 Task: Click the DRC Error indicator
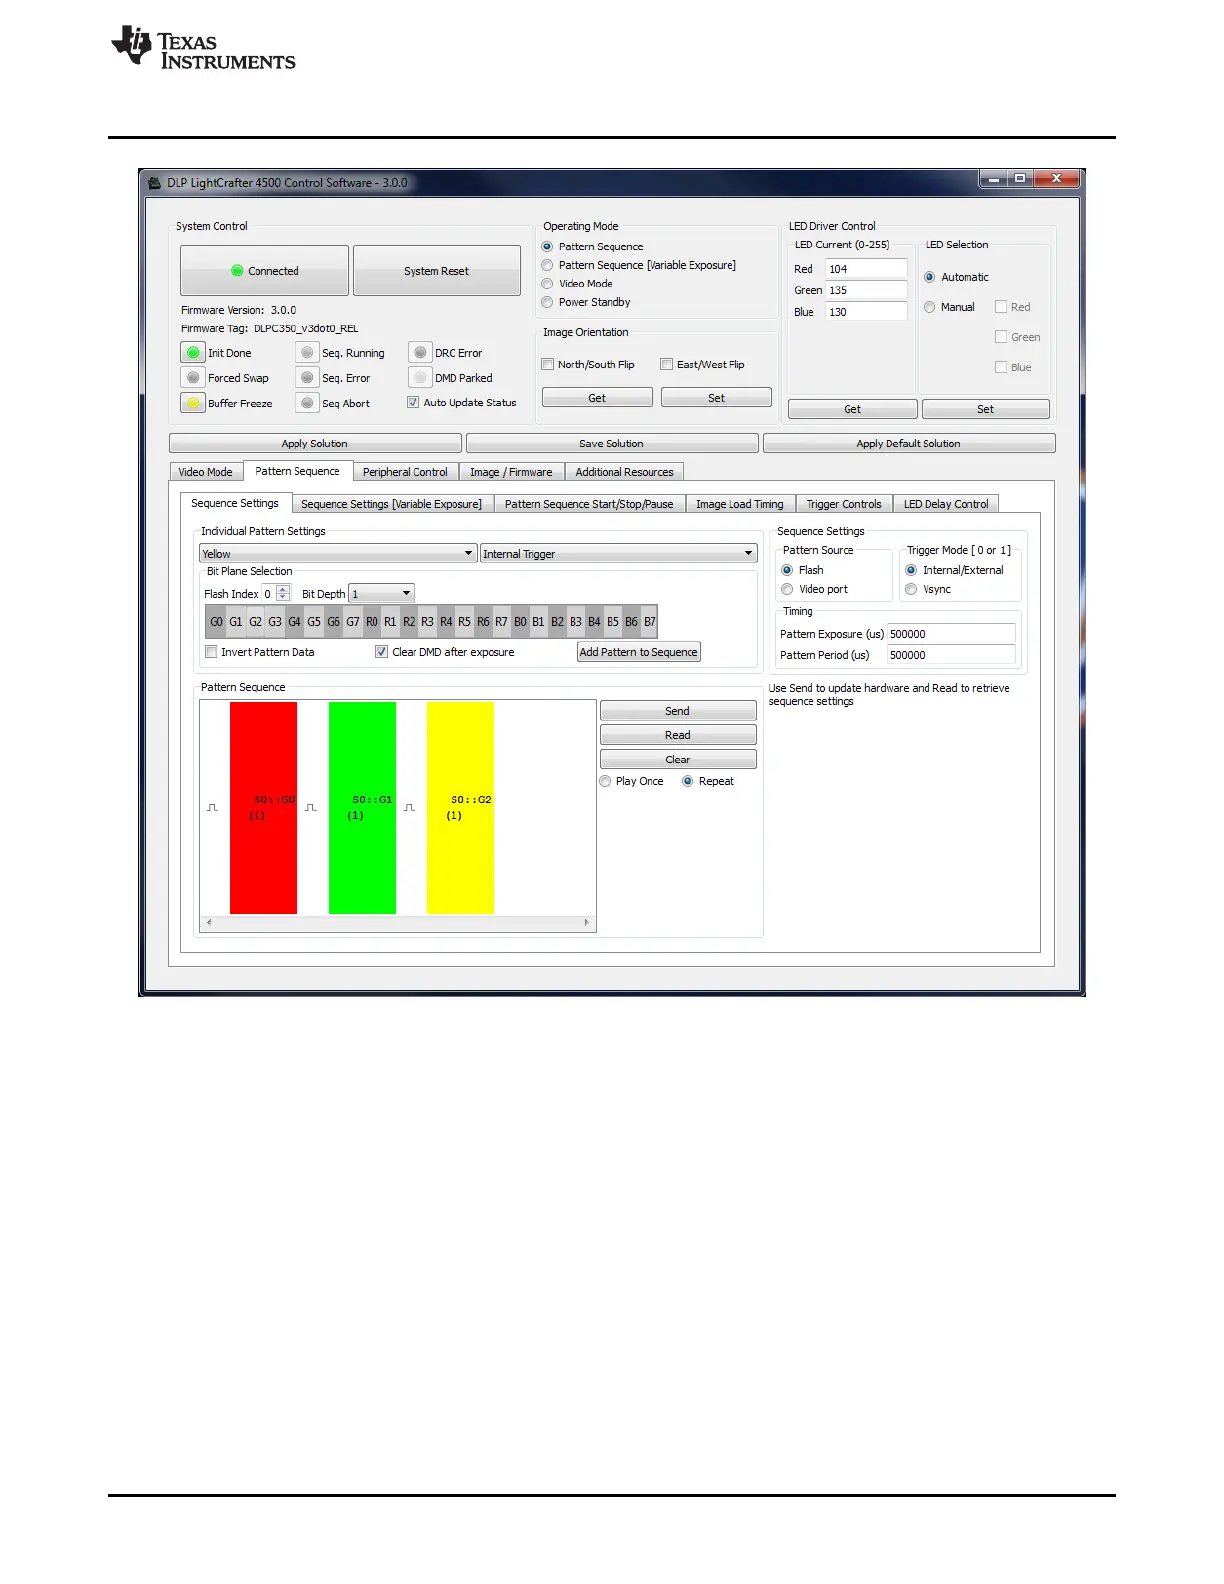(x=420, y=353)
